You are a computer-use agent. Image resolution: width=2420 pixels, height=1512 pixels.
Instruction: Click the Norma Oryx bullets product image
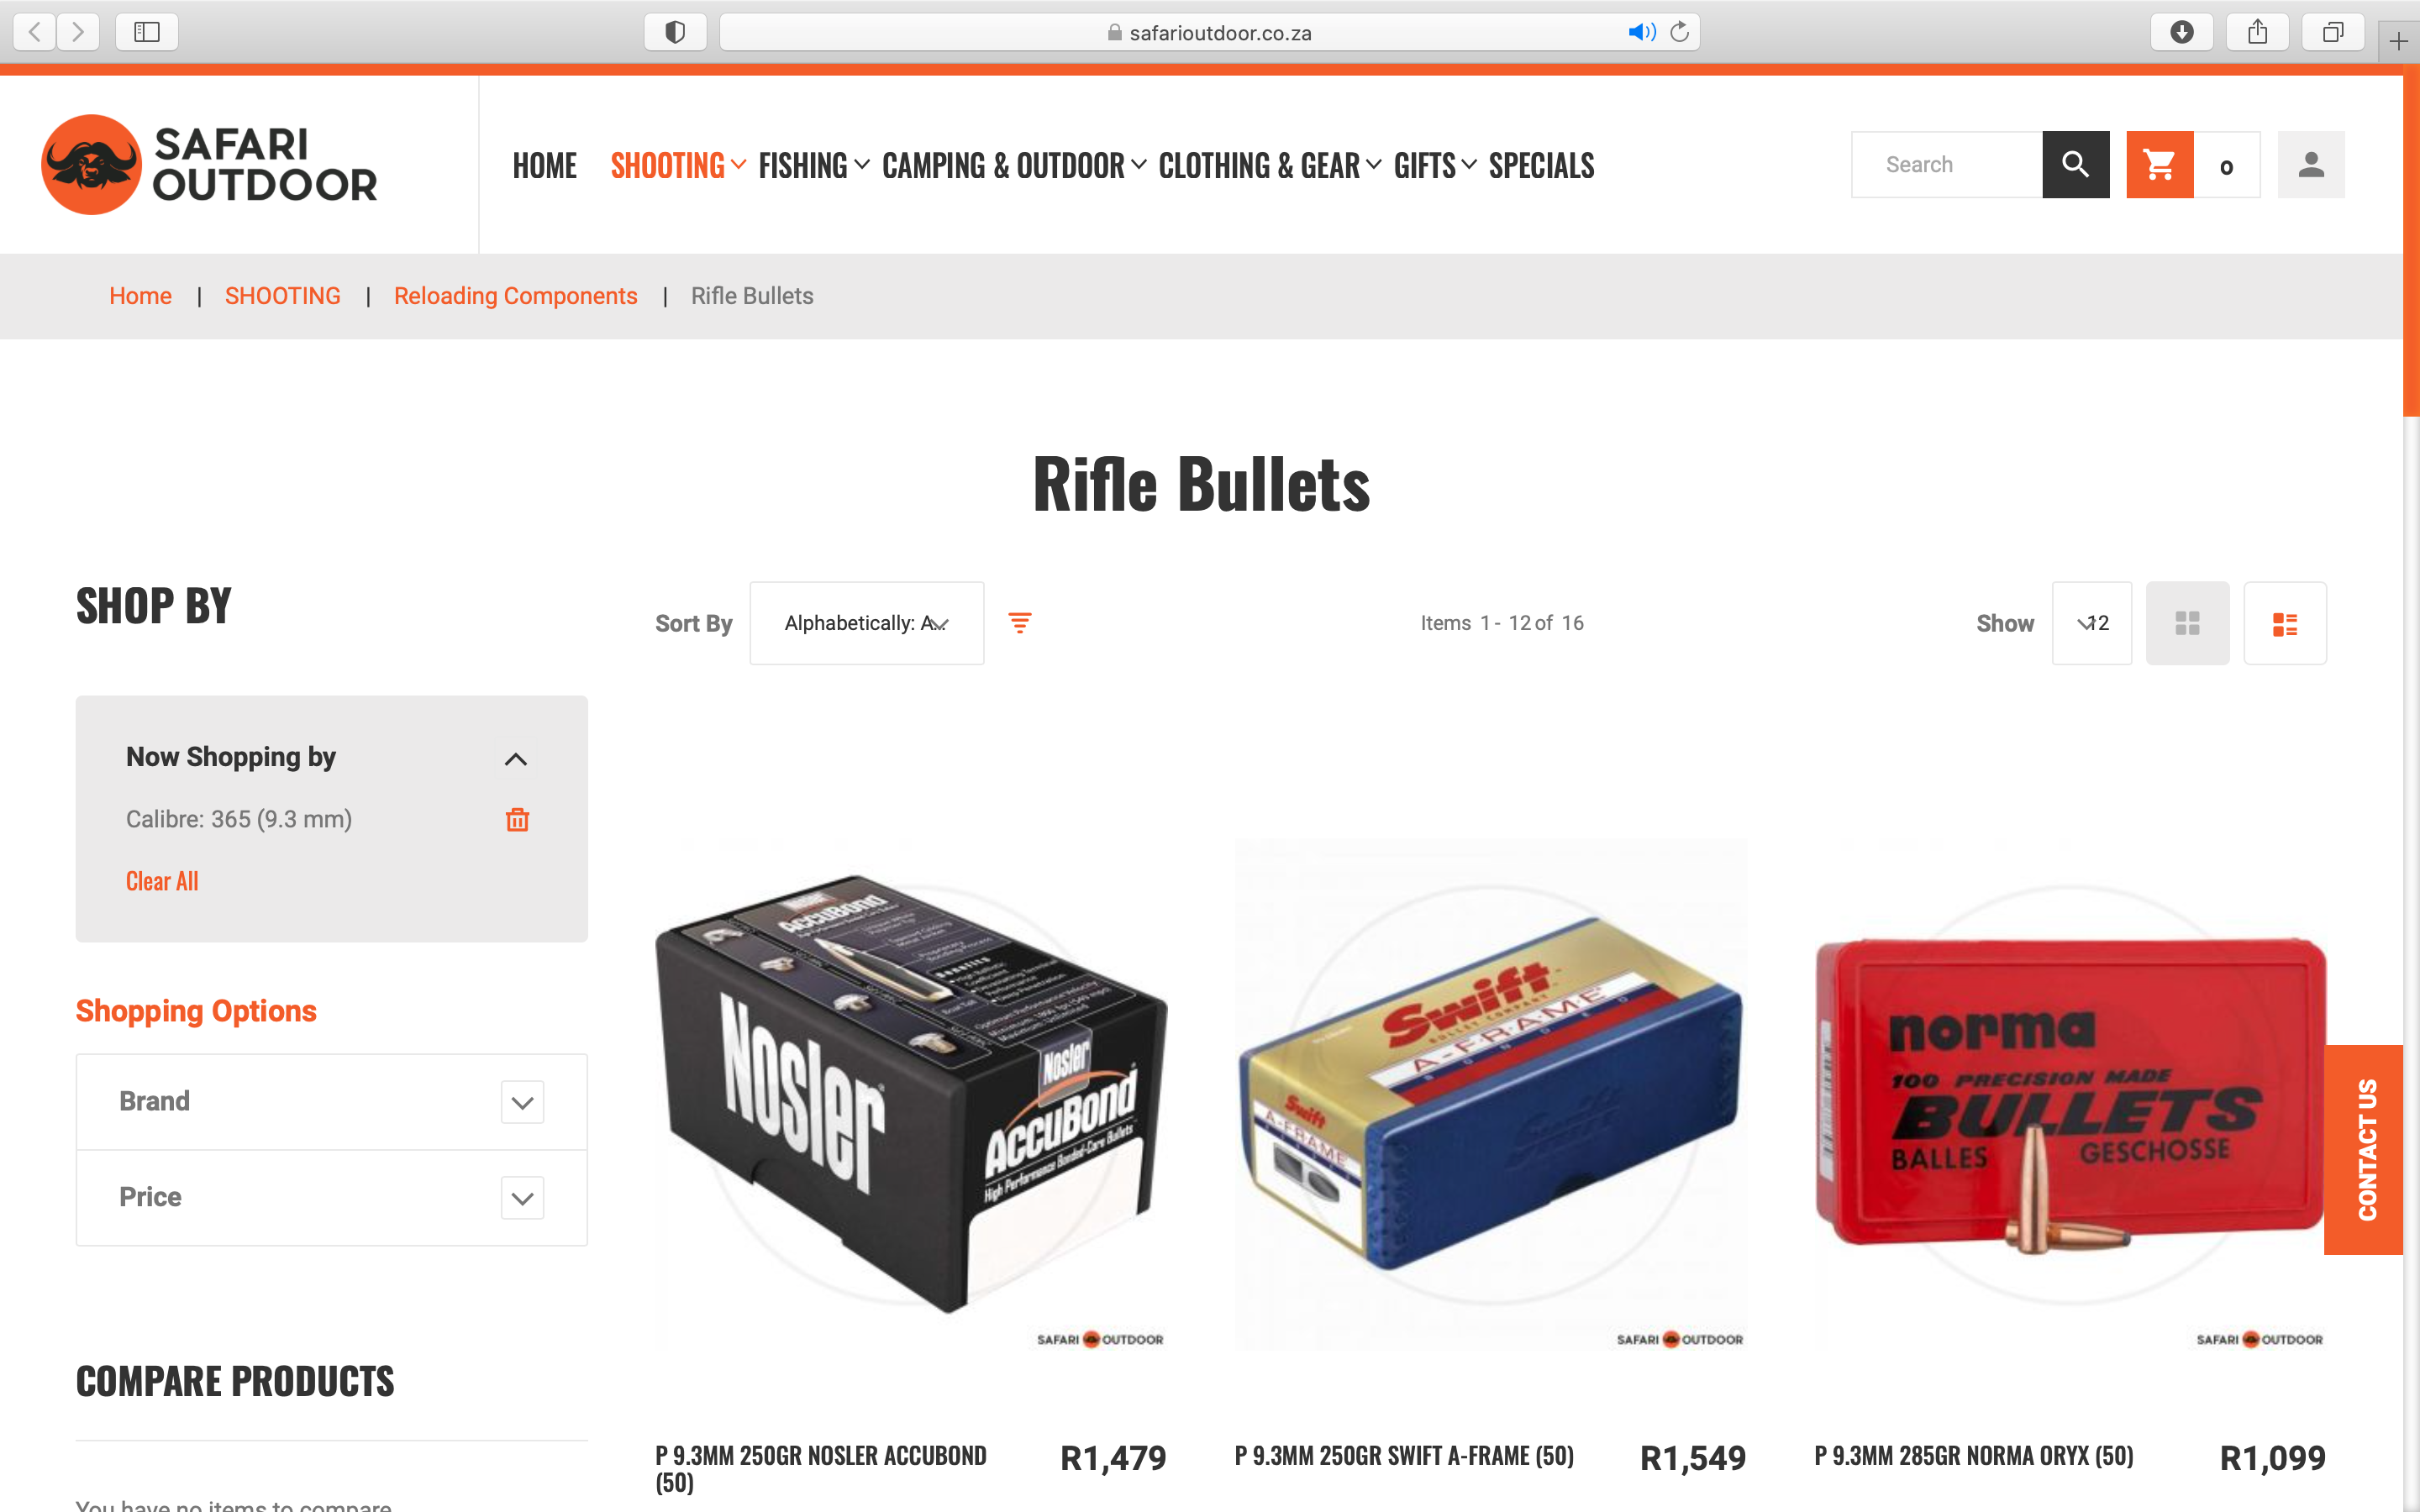(x=2070, y=1094)
